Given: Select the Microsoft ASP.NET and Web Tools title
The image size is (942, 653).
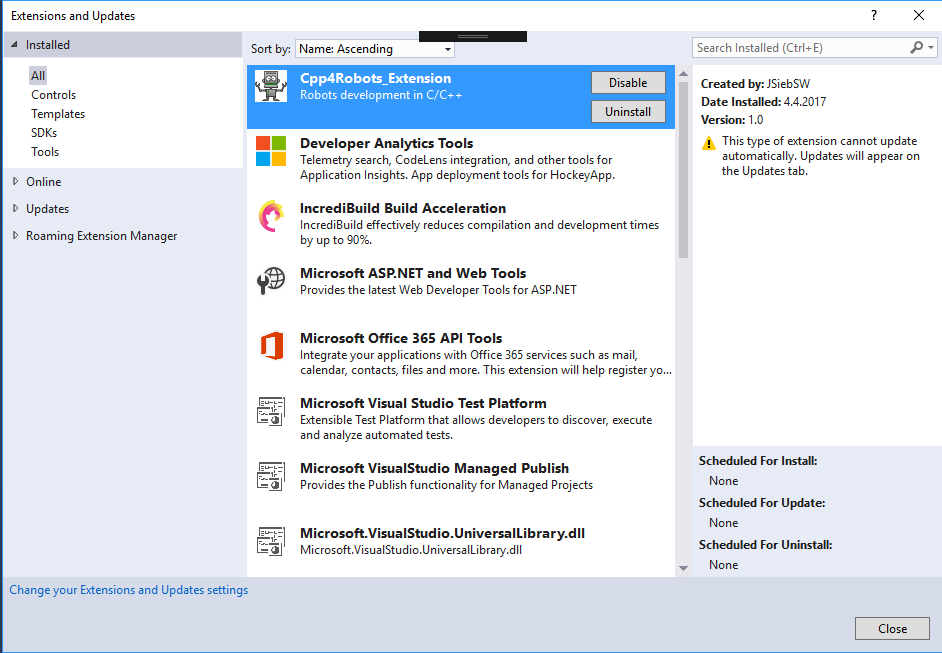Looking at the screenshot, I should [x=413, y=273].
